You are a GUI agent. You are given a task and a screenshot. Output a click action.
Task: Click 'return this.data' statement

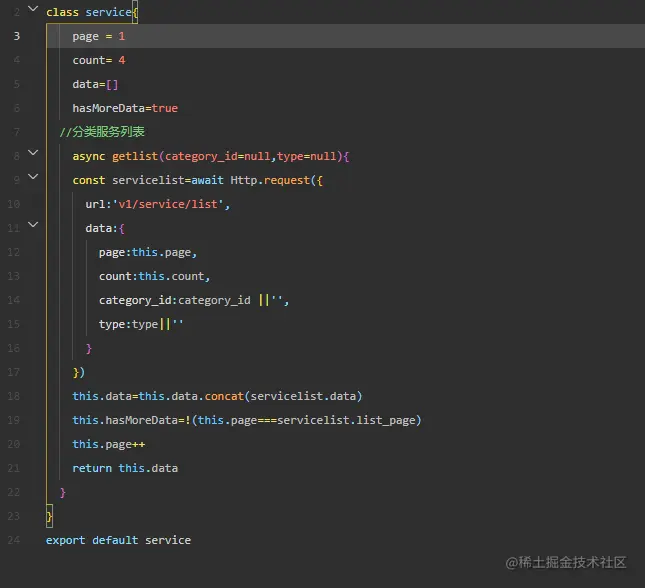tap(125, 468)
